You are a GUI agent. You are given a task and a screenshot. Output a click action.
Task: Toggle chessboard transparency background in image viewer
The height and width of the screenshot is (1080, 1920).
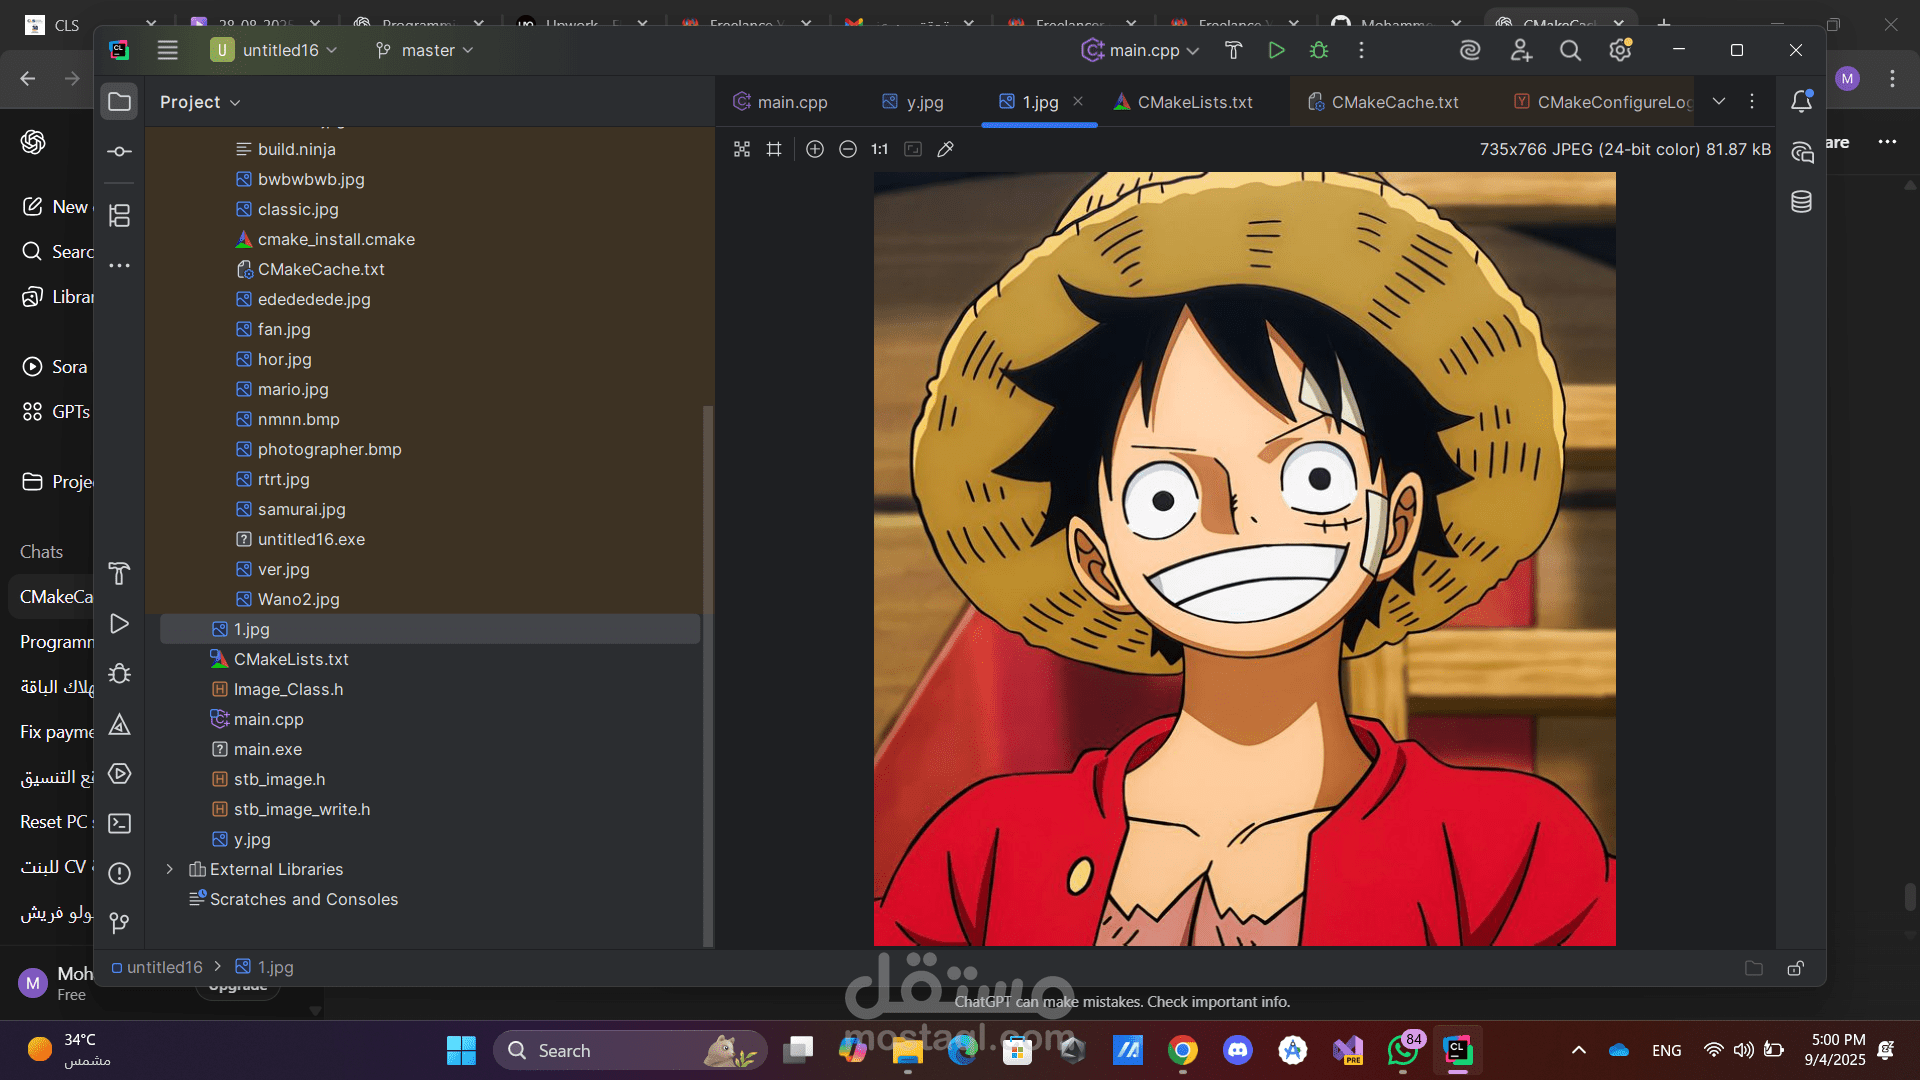(x=742, y=149)
